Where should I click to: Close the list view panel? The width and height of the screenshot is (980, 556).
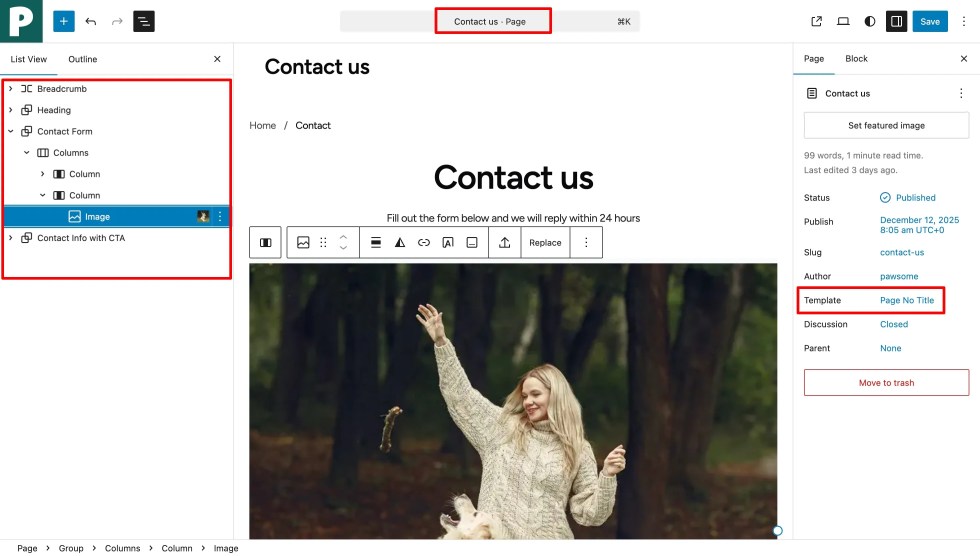(218, 59)
